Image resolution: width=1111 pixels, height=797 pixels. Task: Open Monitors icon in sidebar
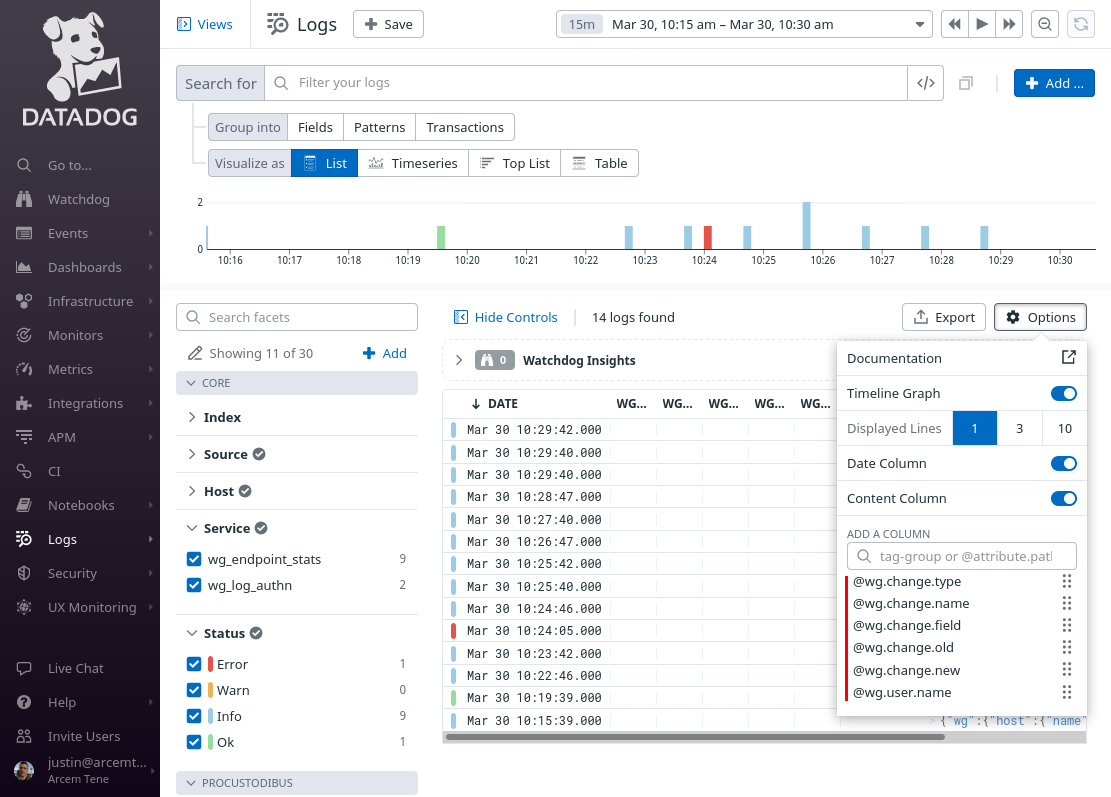[24, 335]
